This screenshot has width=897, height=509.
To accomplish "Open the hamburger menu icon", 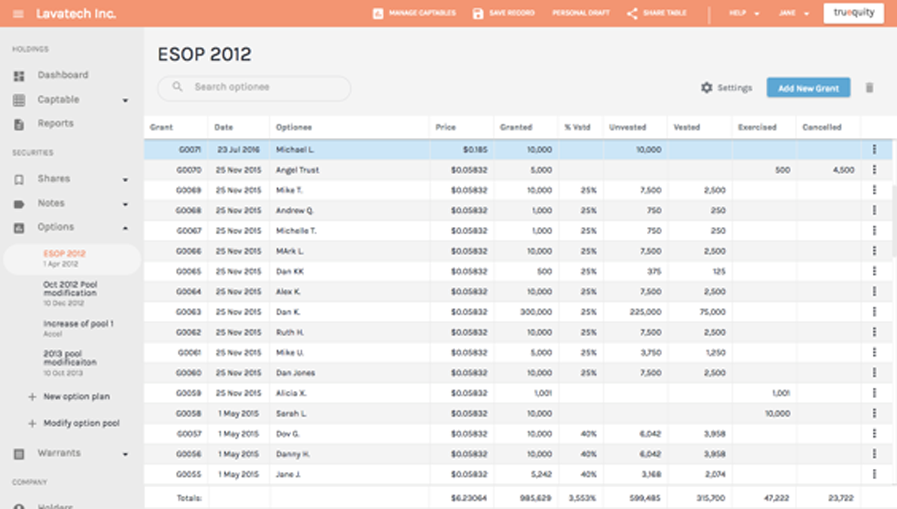I will pyautogui.click(x=18, y=14).
